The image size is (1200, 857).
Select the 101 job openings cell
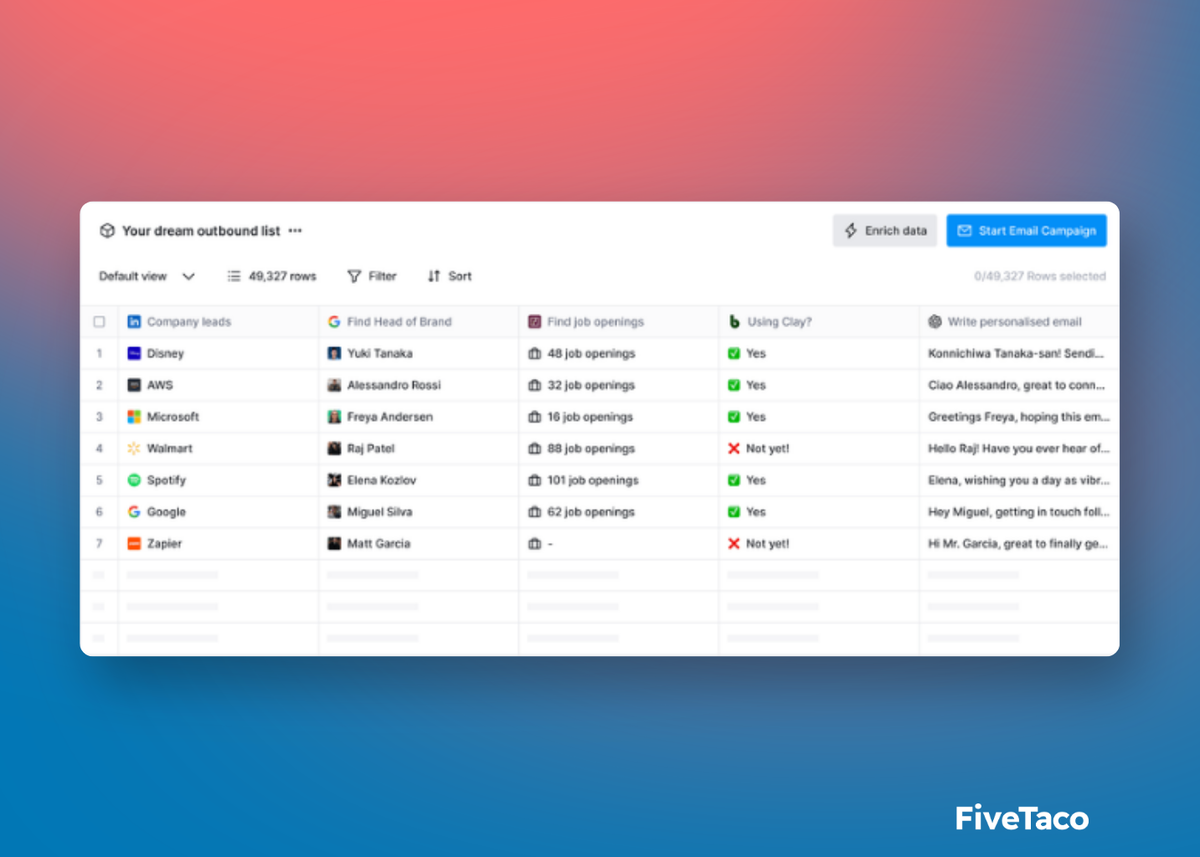click(619, 480)
